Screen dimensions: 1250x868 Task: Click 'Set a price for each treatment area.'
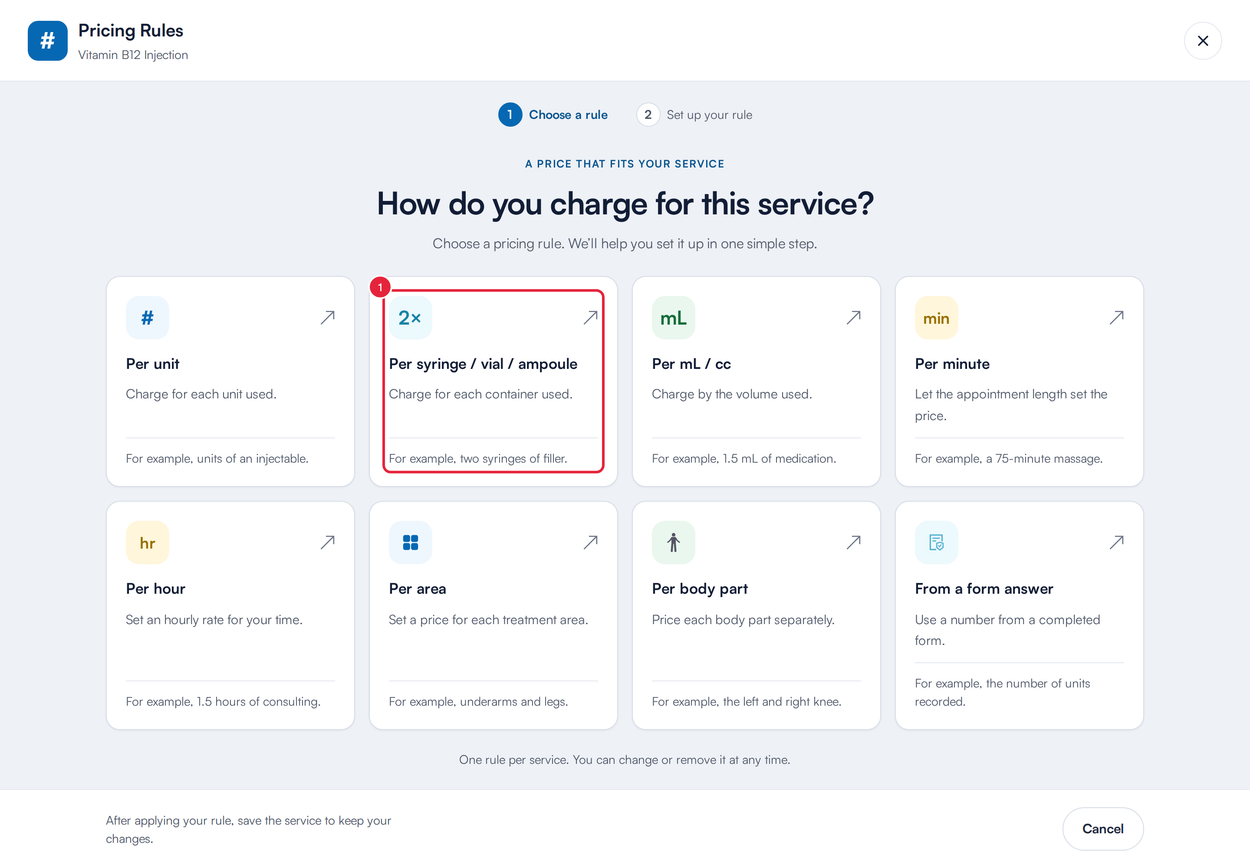pos(488,620)
